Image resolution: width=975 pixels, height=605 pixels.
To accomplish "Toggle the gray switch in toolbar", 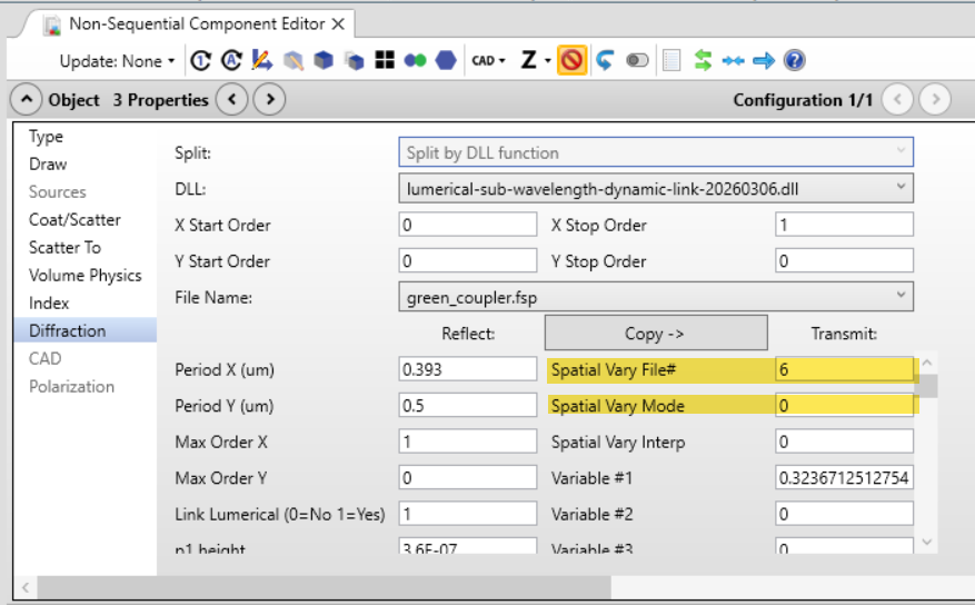I will pos(637,60).
